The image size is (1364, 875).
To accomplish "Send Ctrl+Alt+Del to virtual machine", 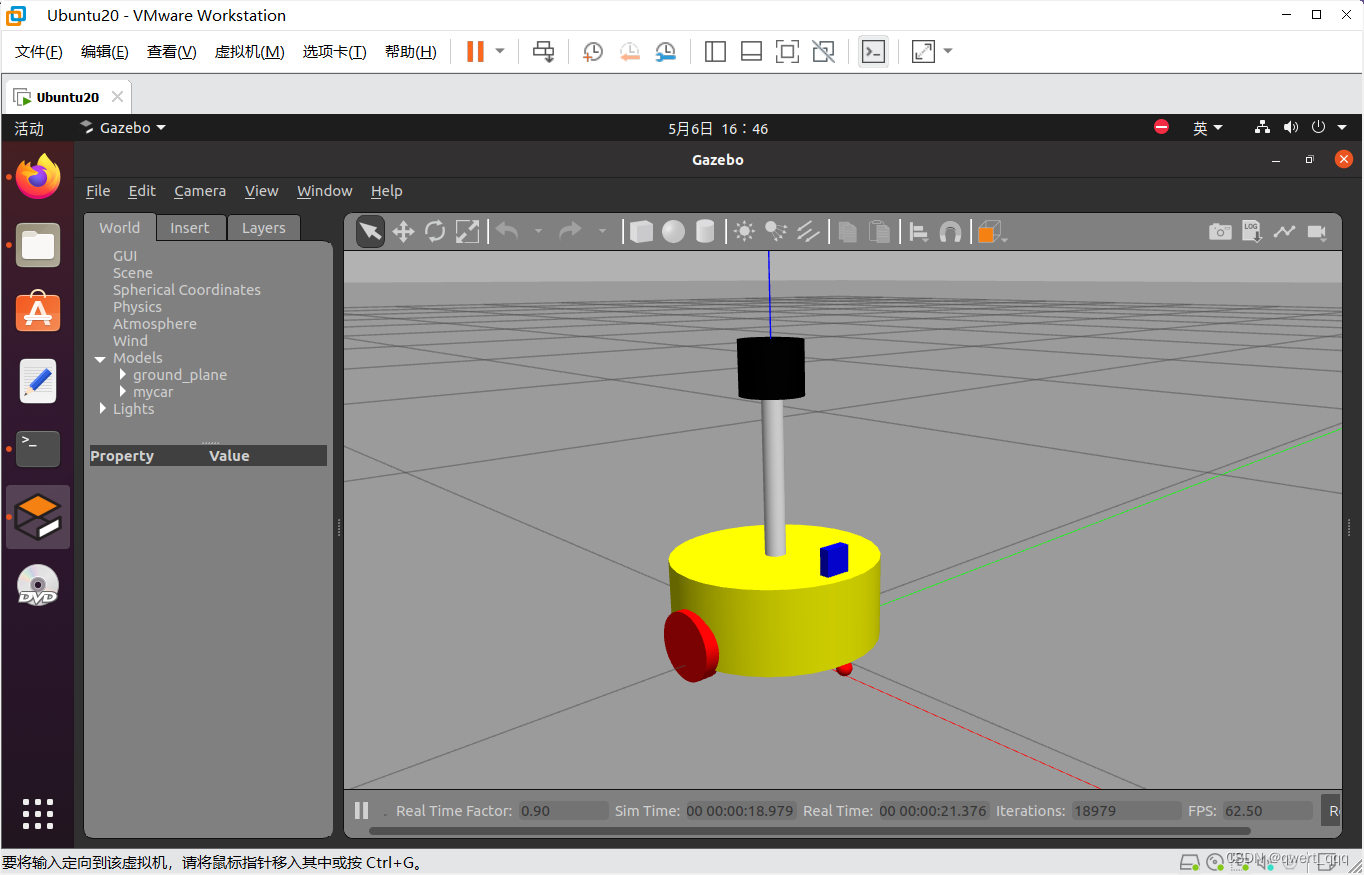I will 543,51.
